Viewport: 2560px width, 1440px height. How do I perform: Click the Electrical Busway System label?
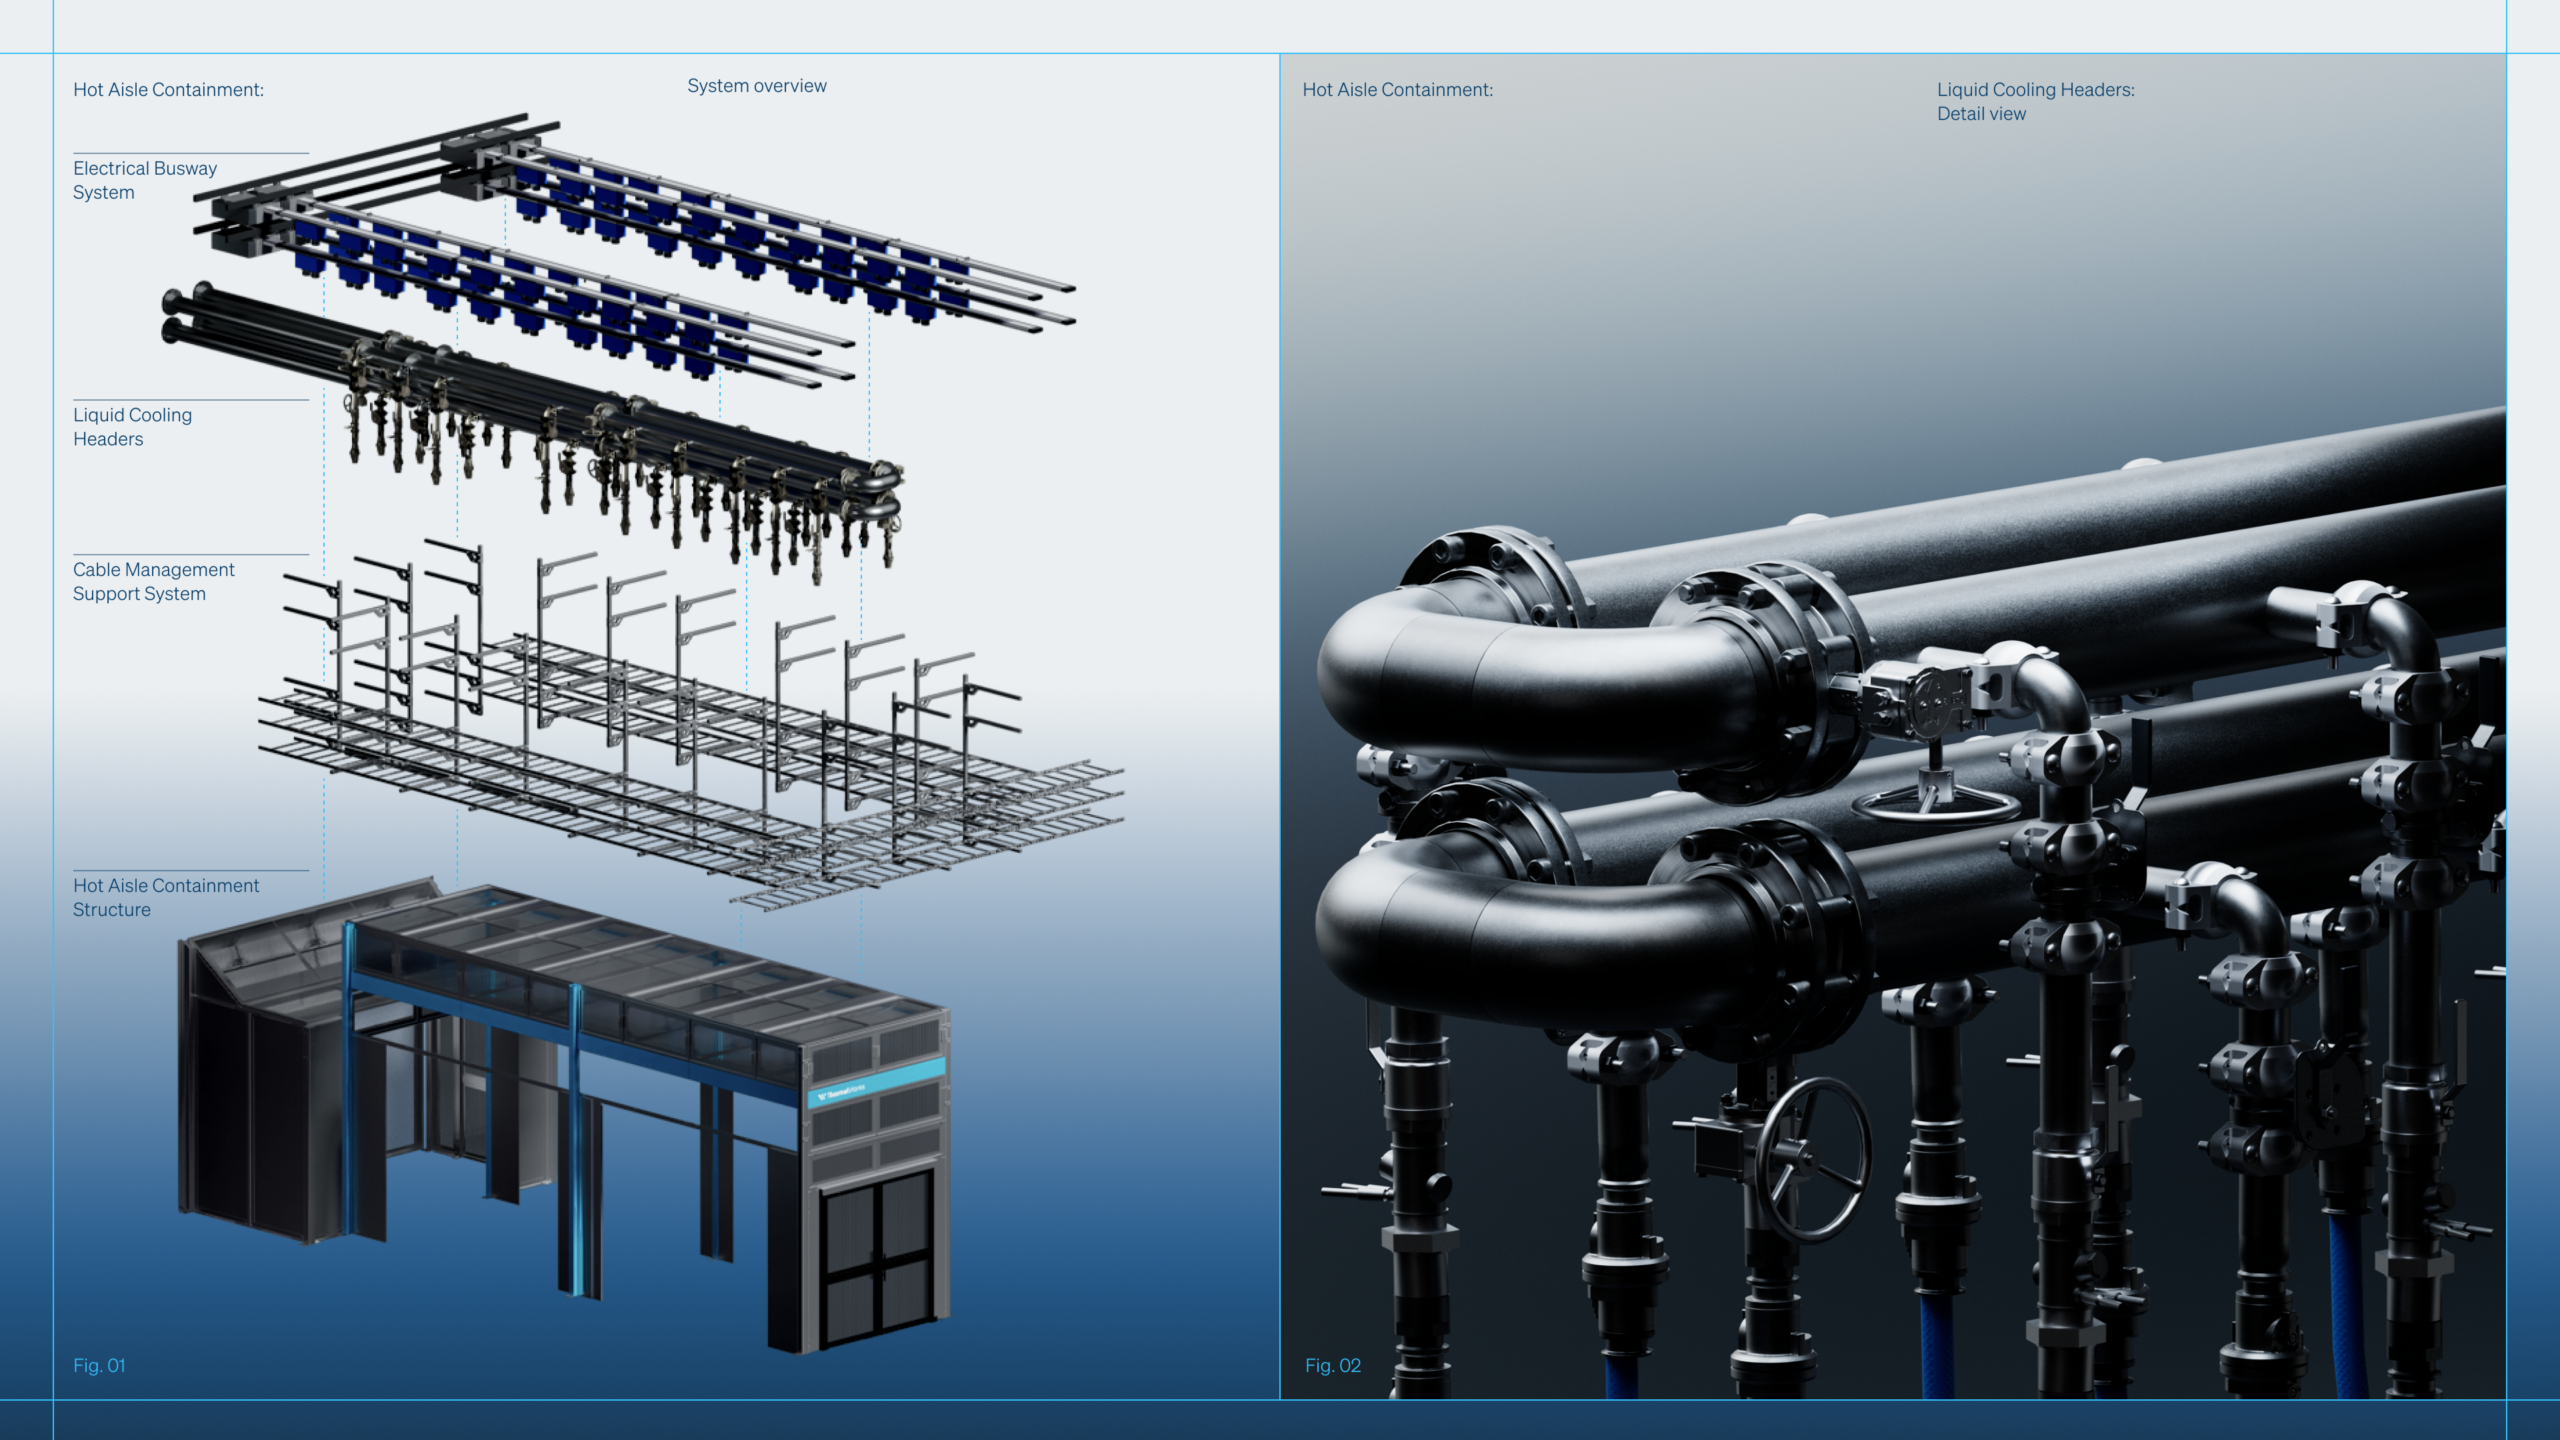point(145,181)
